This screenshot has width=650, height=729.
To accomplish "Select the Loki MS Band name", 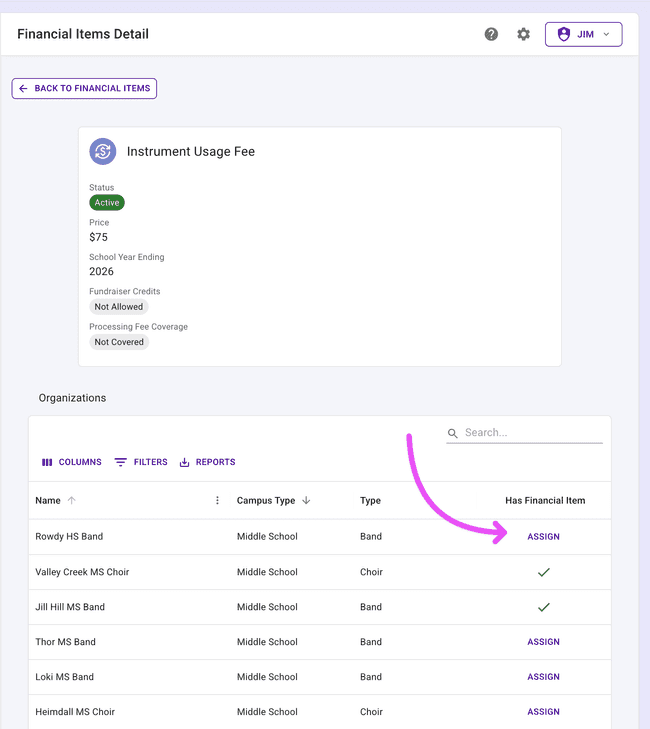I will (65, 677).
